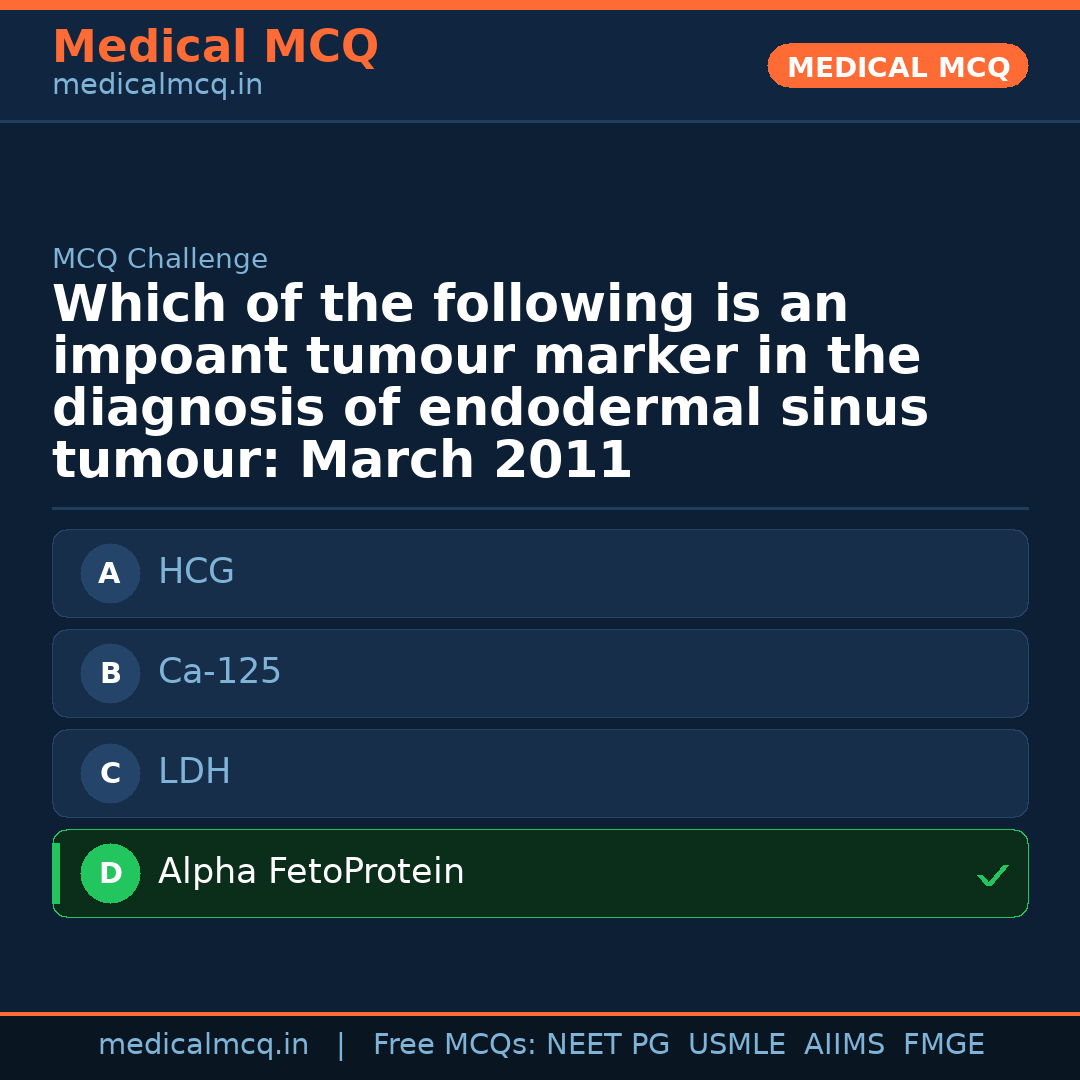Expand the Alpha FetoProtein answer row

pos(540,873)
